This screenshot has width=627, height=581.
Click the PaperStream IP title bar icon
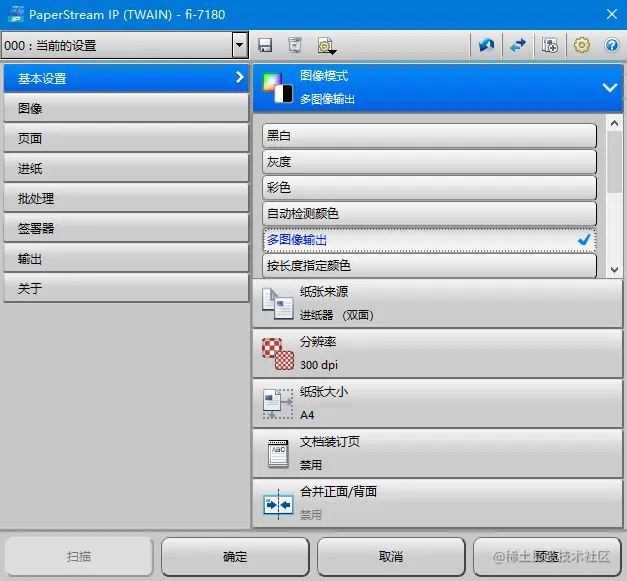pyautogui.click(x=16, y=14)
